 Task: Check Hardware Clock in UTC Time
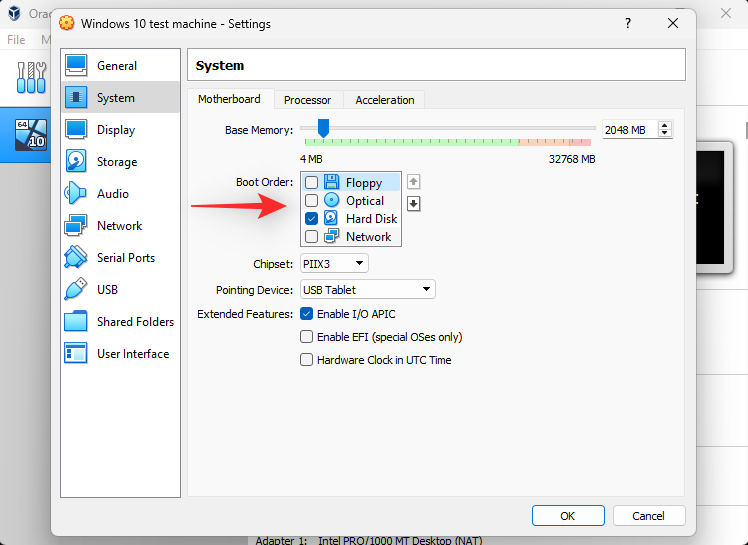[306, 359]
